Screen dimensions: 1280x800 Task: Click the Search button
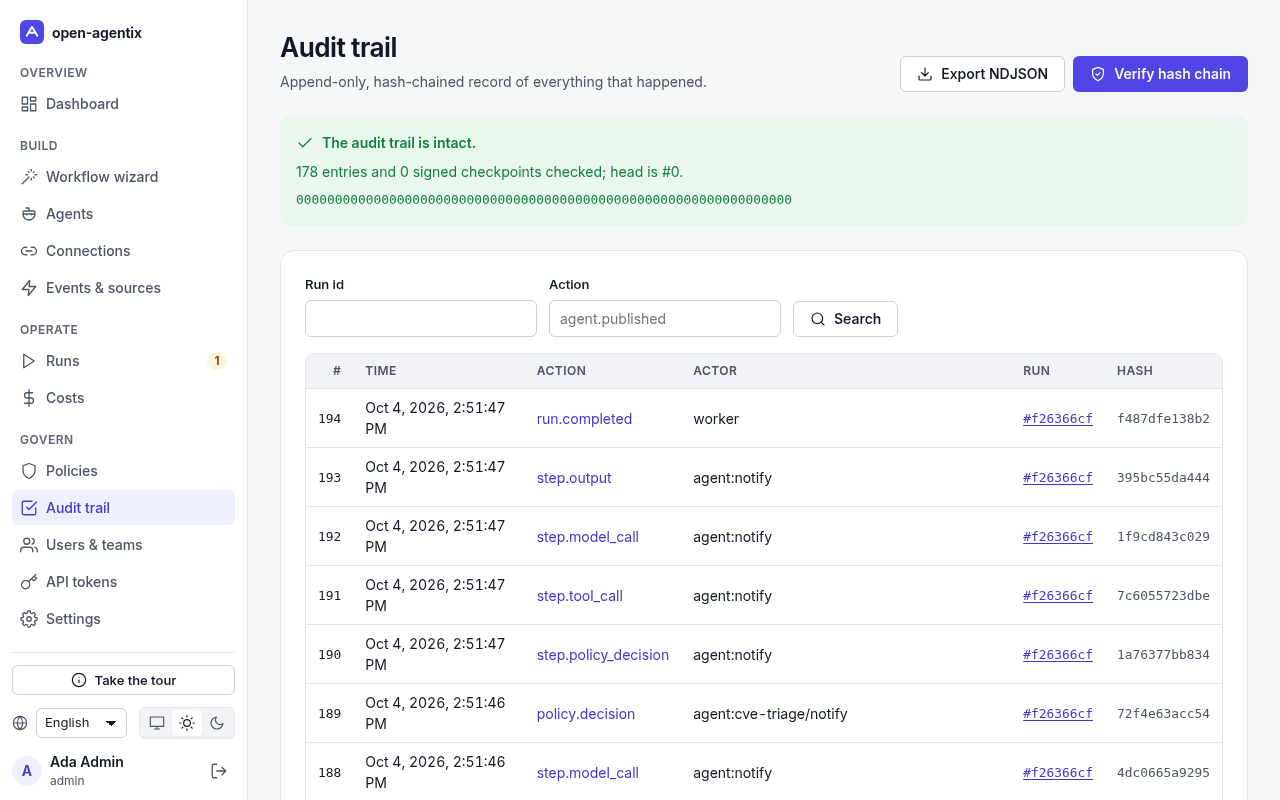[845, 319]
